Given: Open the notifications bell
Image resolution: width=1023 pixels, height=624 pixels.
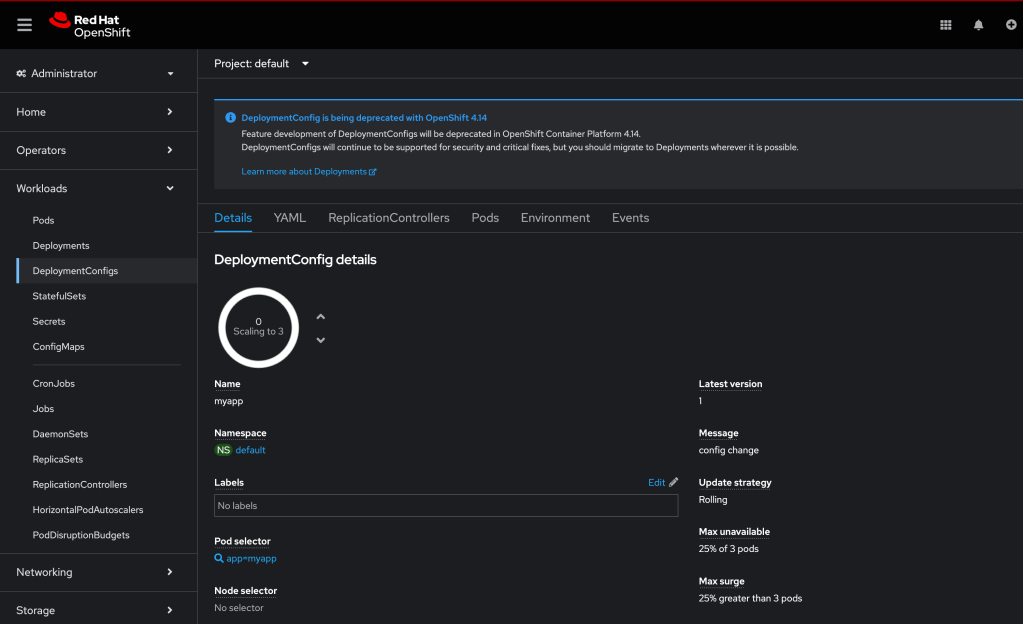Looking at the screenshot, I should pos(978,25).
